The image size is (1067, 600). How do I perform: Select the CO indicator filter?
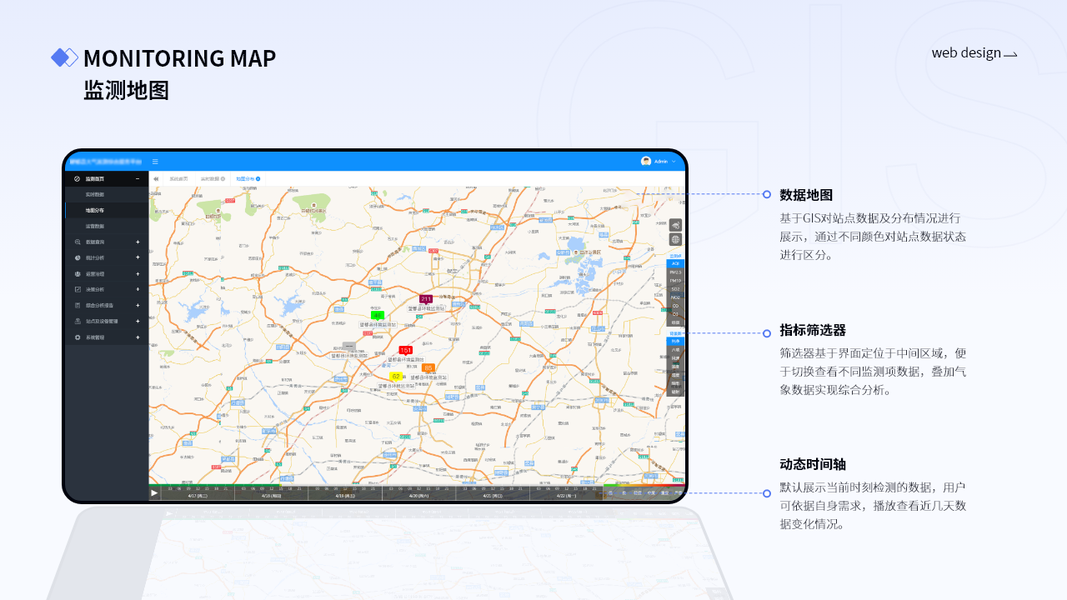pyautogui.click(x=675, y=306)
